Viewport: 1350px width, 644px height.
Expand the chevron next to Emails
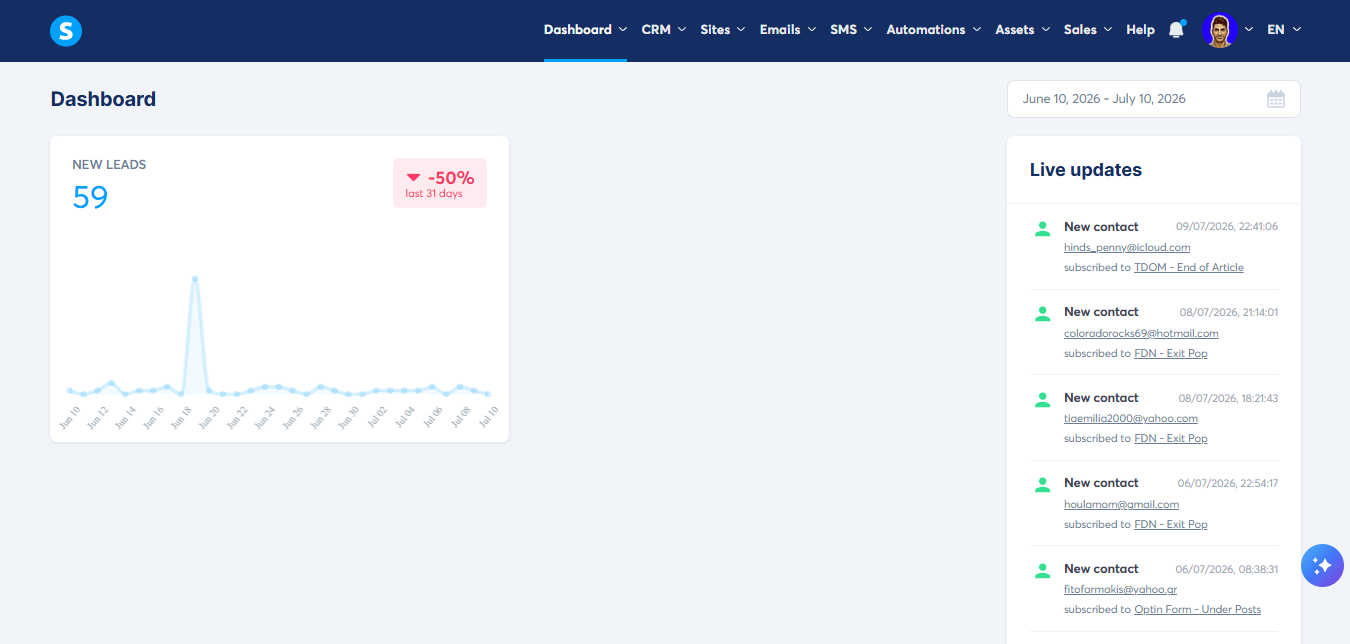pyautogui.click(x=812, y=30)
